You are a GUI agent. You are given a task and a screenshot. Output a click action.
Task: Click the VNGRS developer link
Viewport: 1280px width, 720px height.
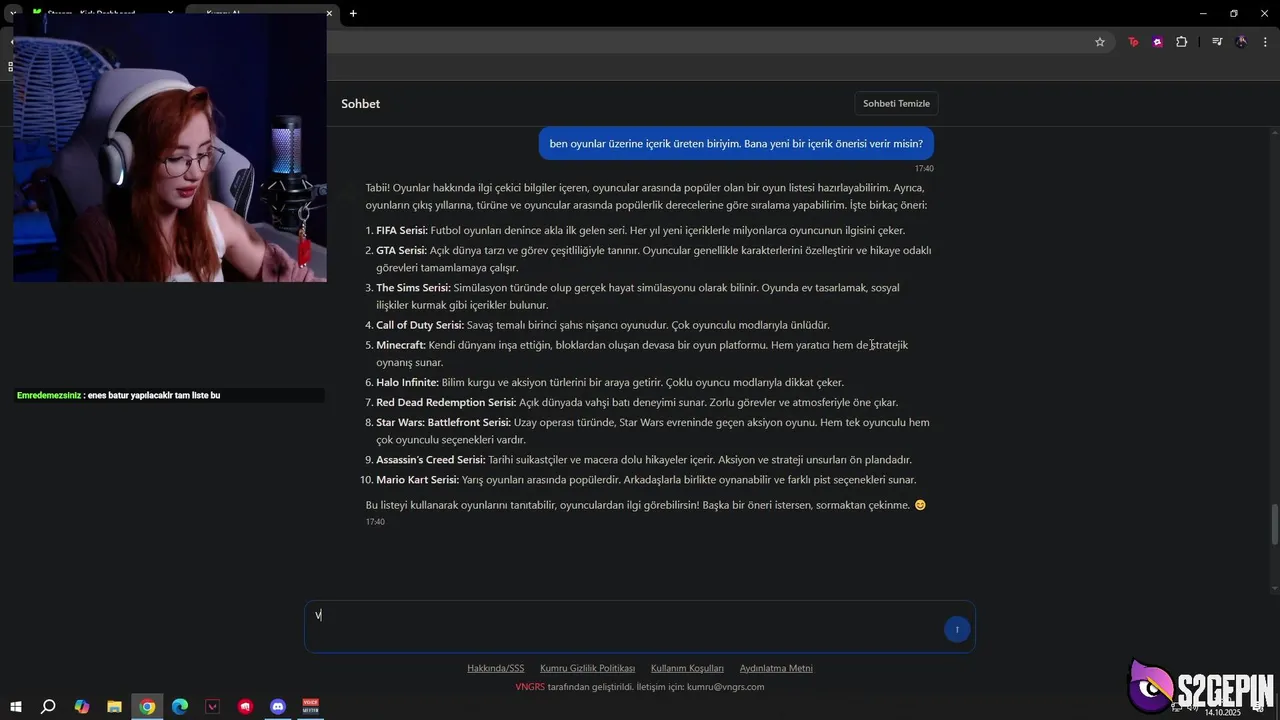(x=530, y=687)
